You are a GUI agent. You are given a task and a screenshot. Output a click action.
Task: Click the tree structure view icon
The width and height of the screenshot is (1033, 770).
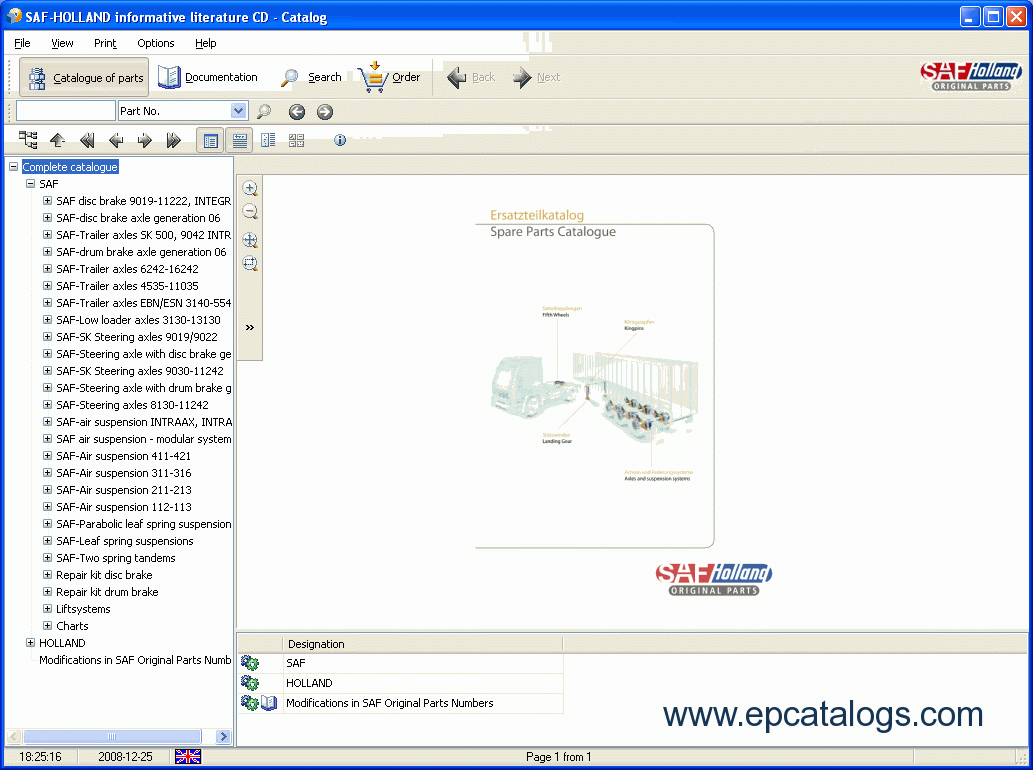[x=28, y=140]
